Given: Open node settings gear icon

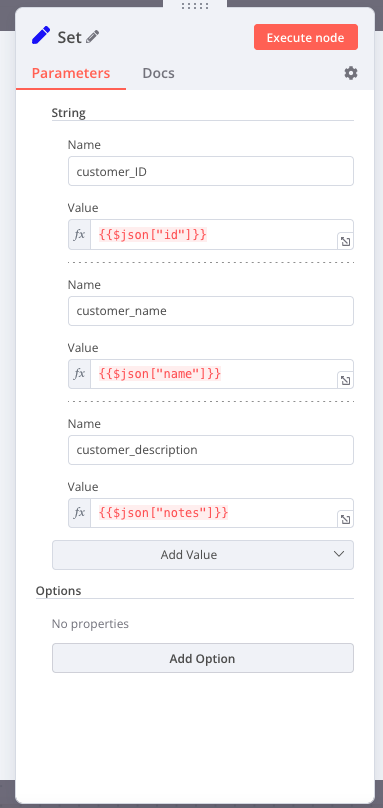Looking at the screenshot, I should point(351,73).
